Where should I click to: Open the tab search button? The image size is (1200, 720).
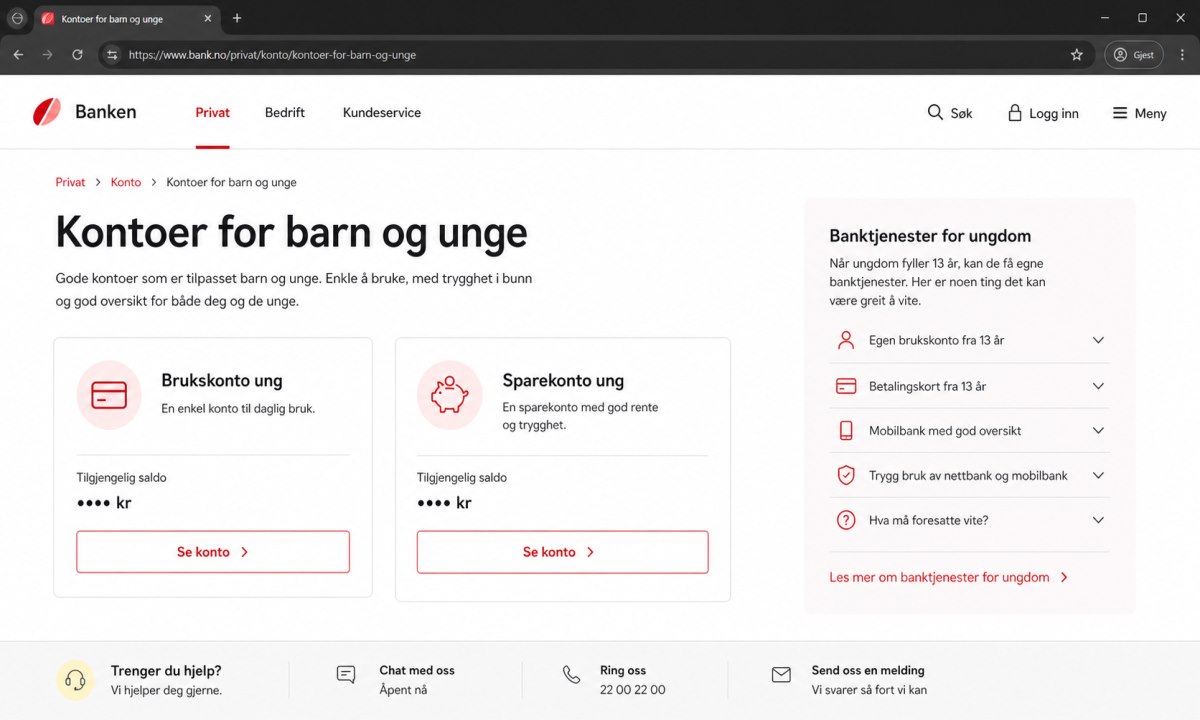(17, 18)
